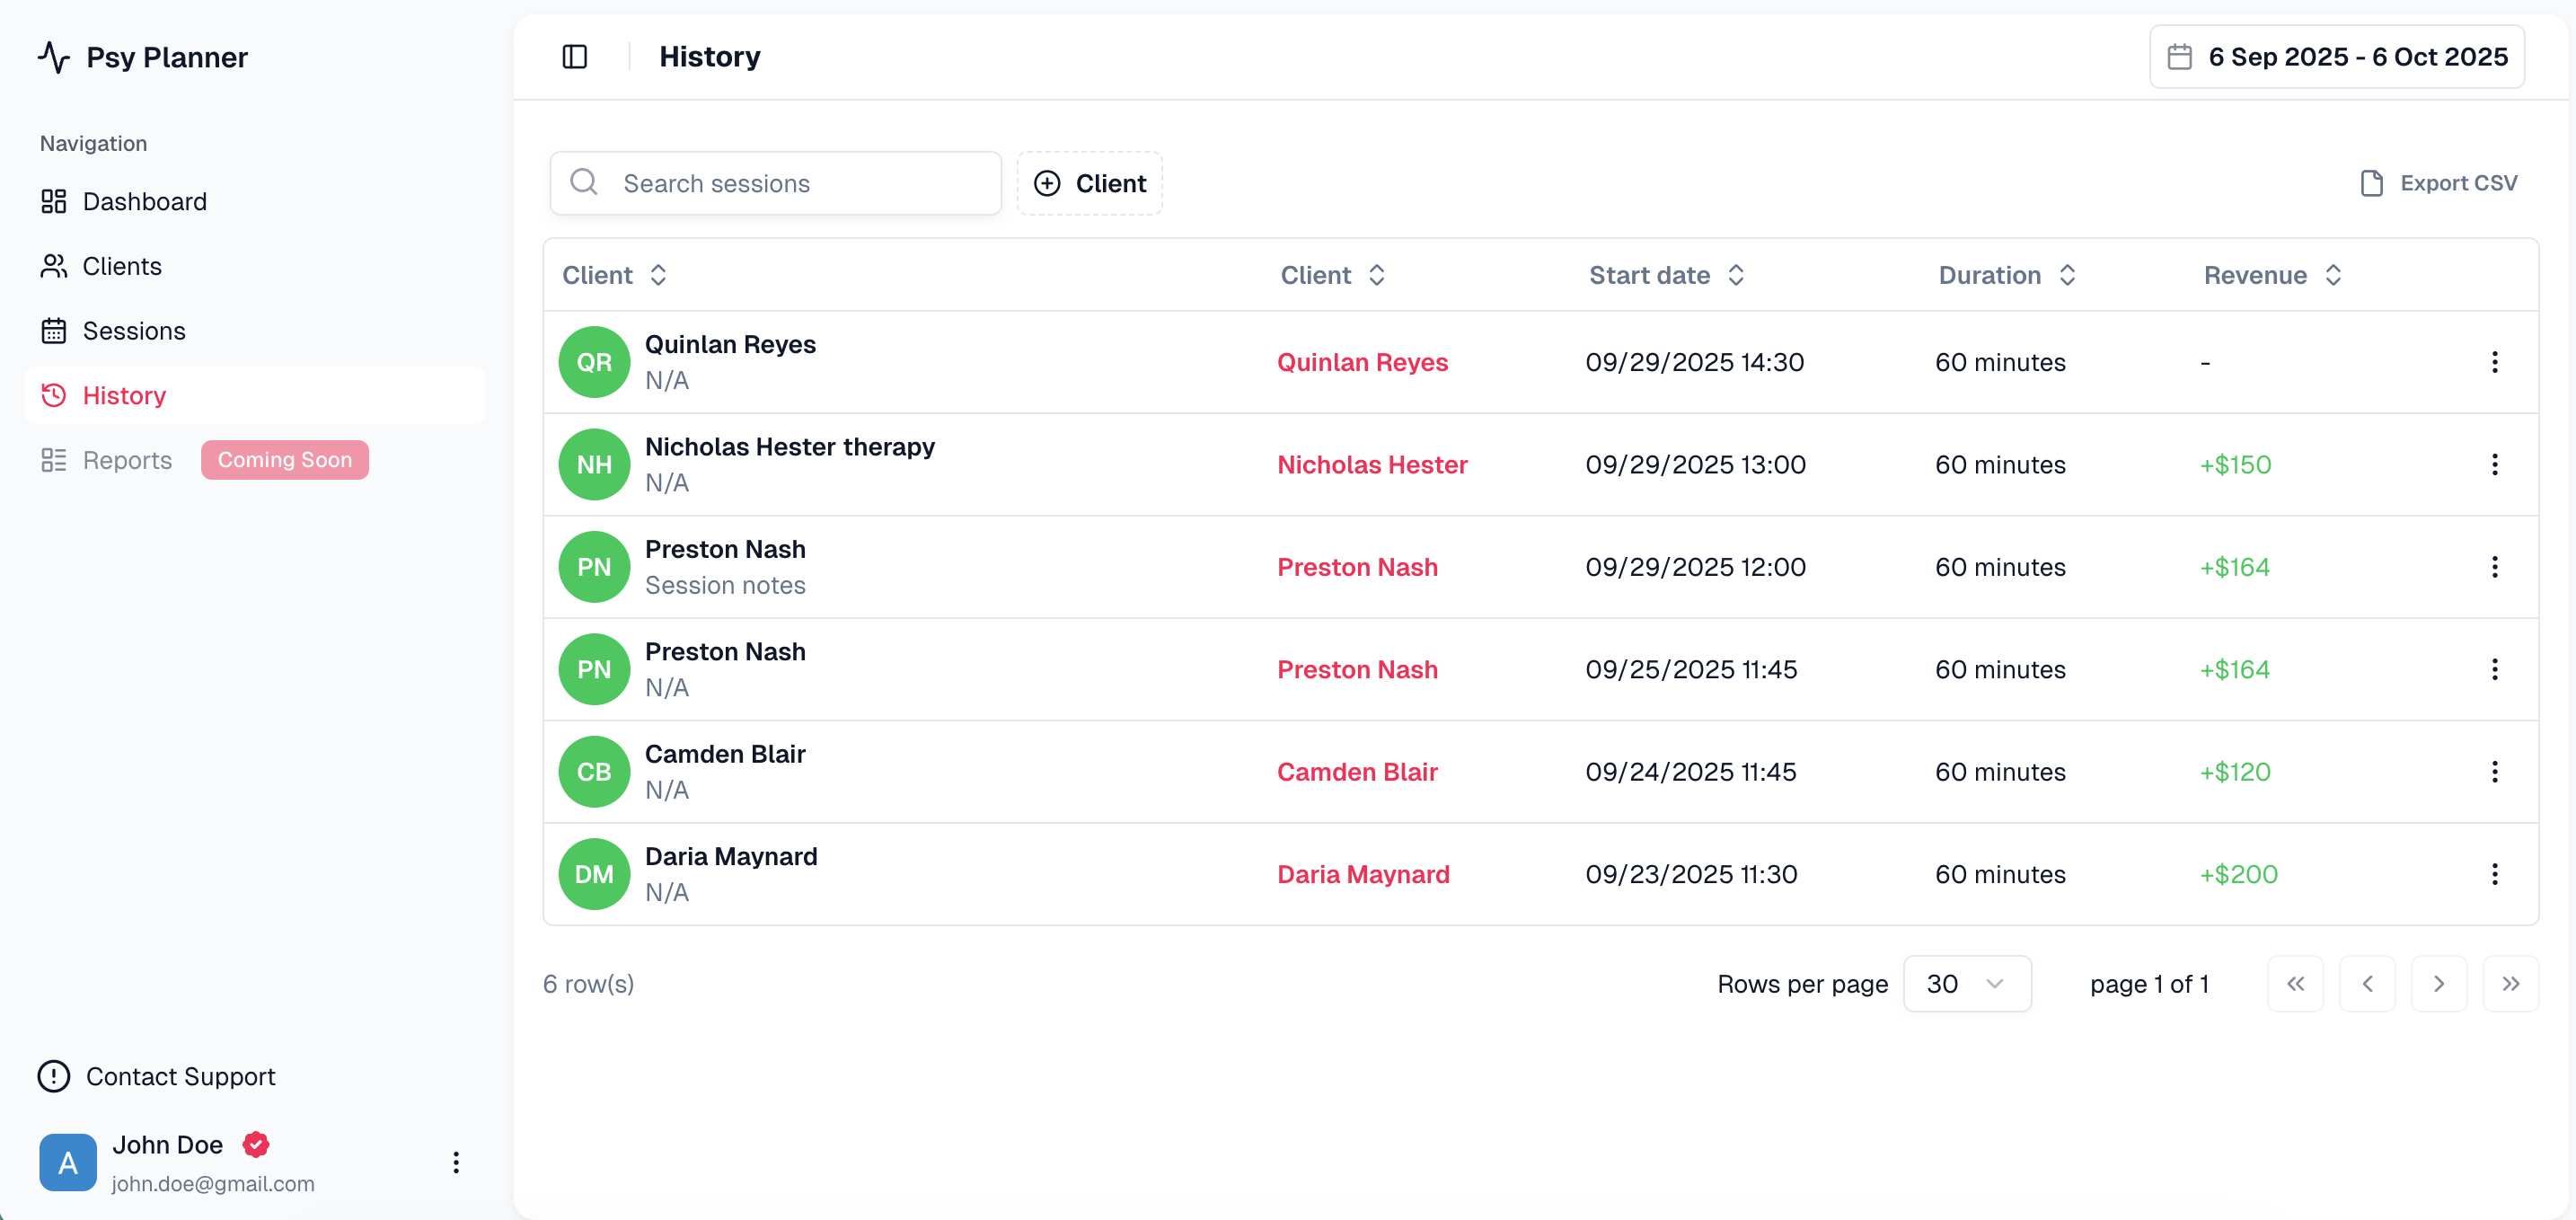Open the date range picker
This screenshot has width=2576, height=1220.
(x=2336, y=57)
